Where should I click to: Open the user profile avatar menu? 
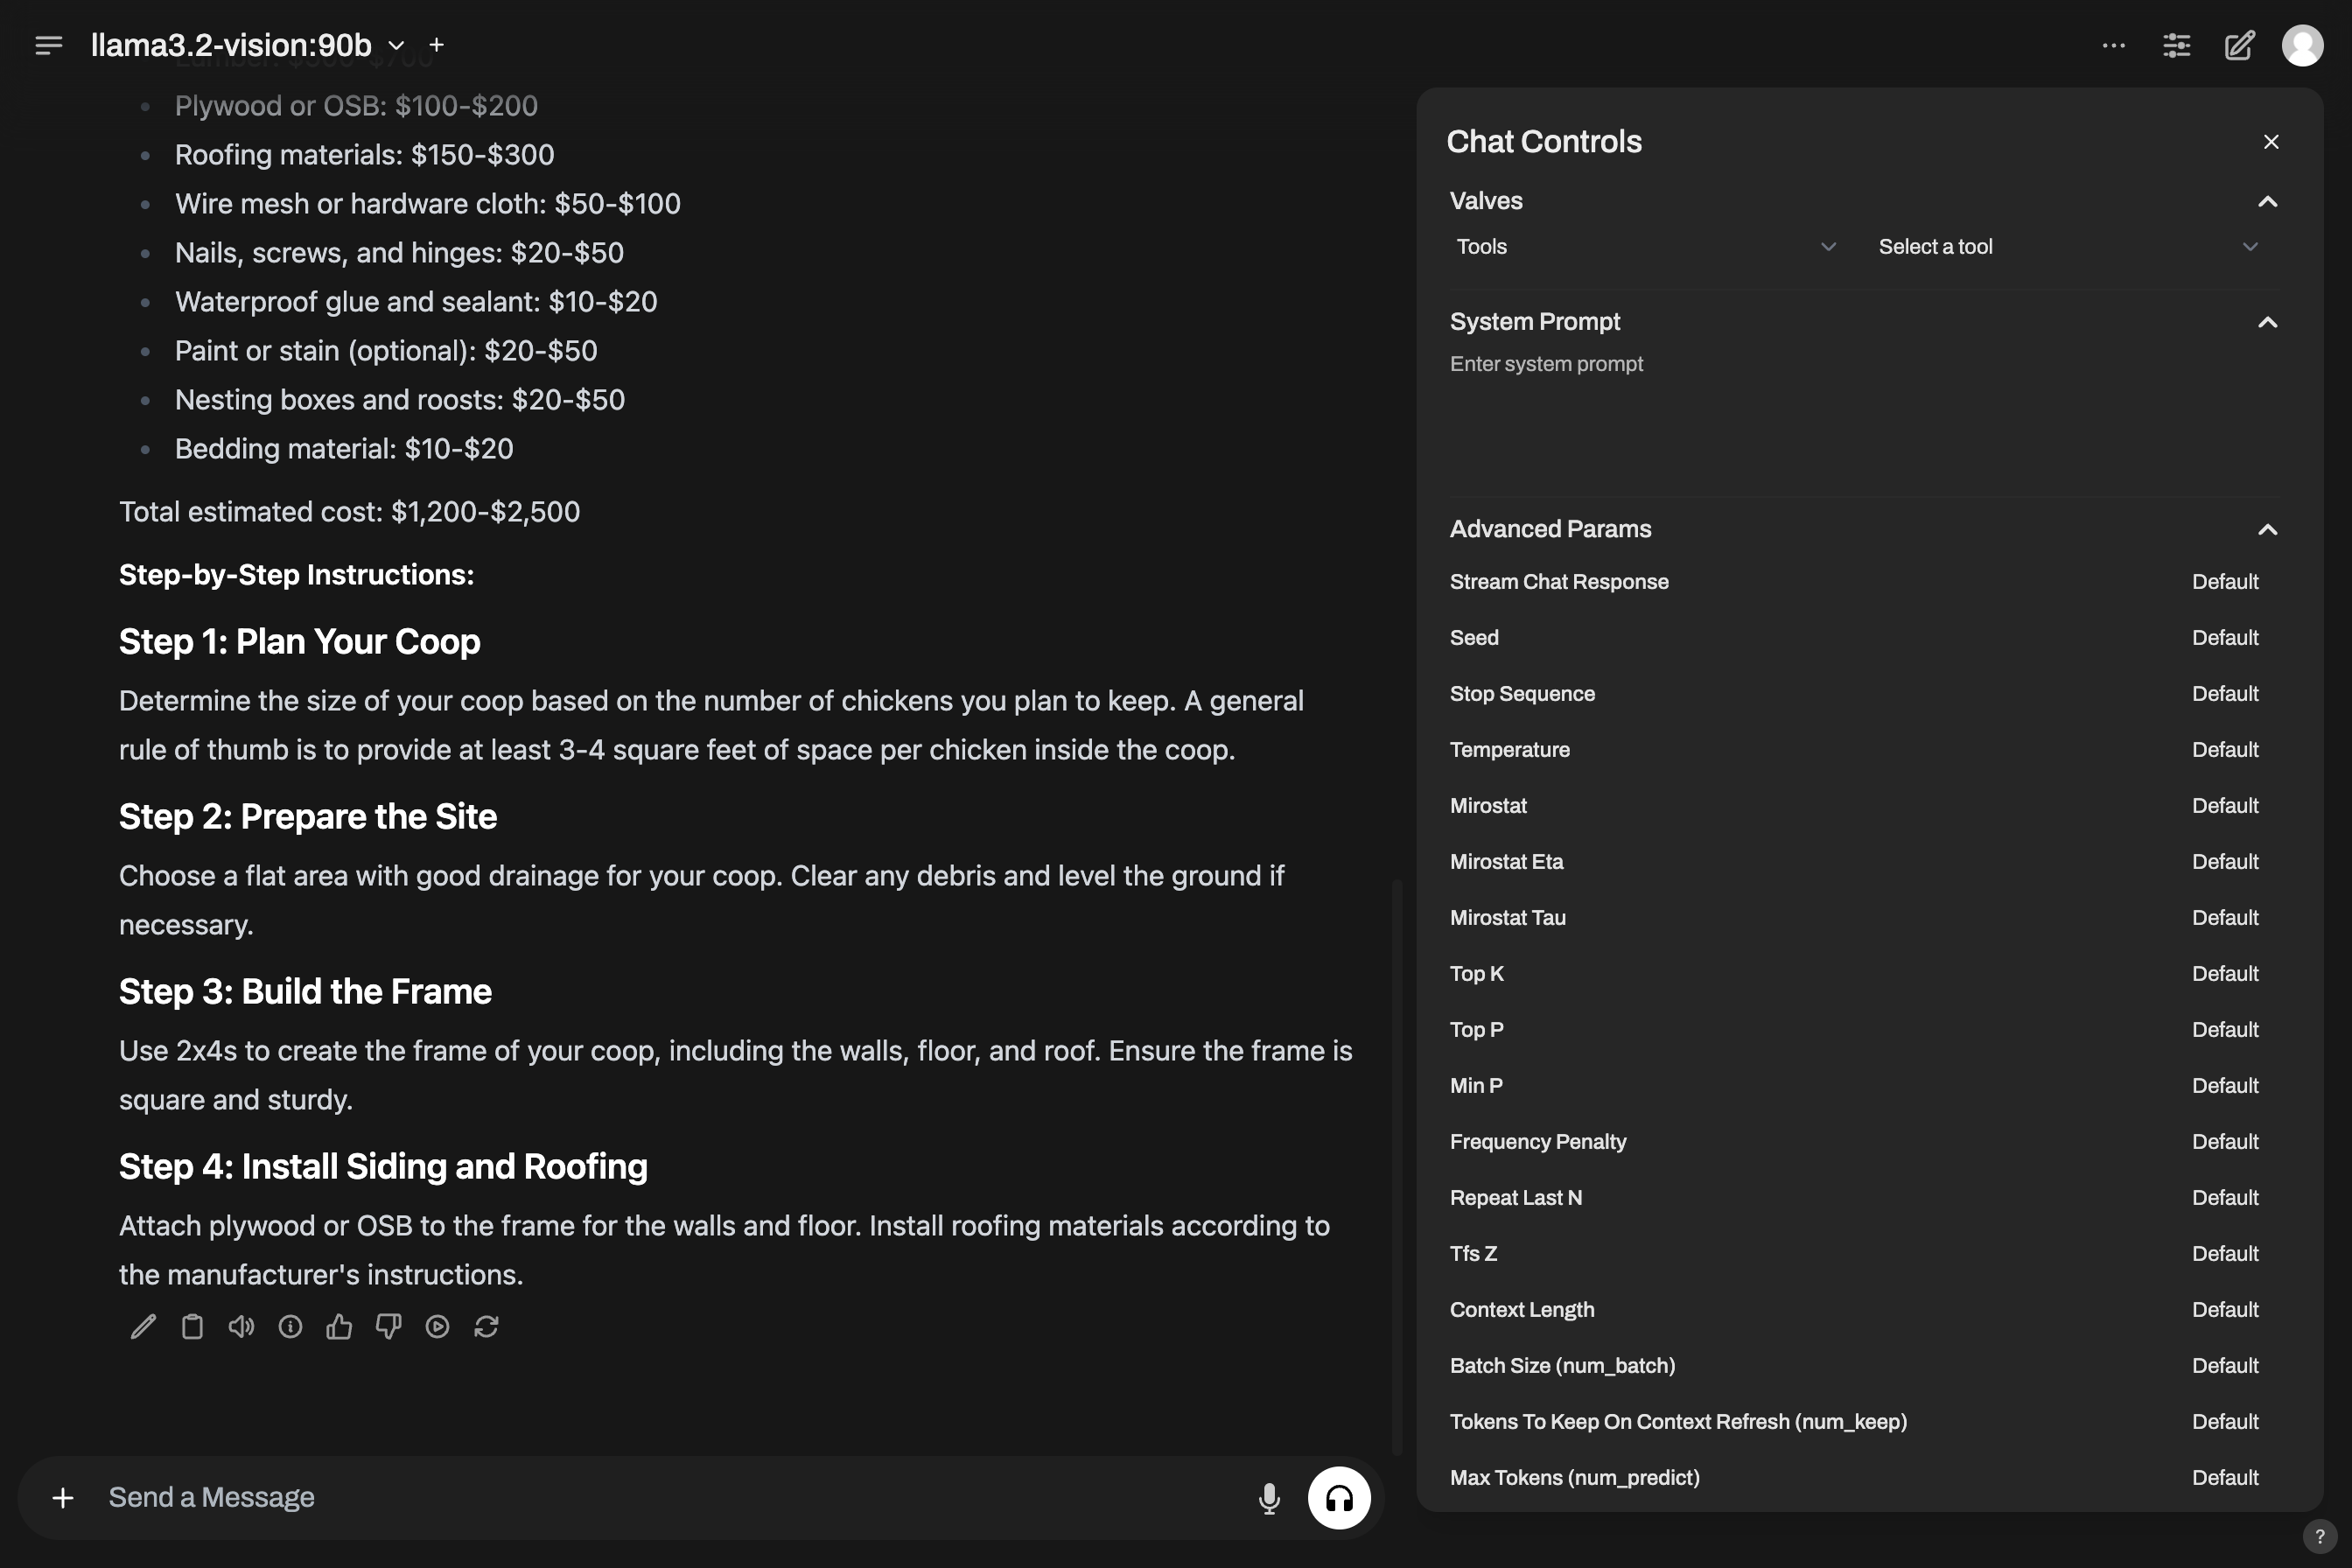pyautogui.click(x=2302, y=45)
